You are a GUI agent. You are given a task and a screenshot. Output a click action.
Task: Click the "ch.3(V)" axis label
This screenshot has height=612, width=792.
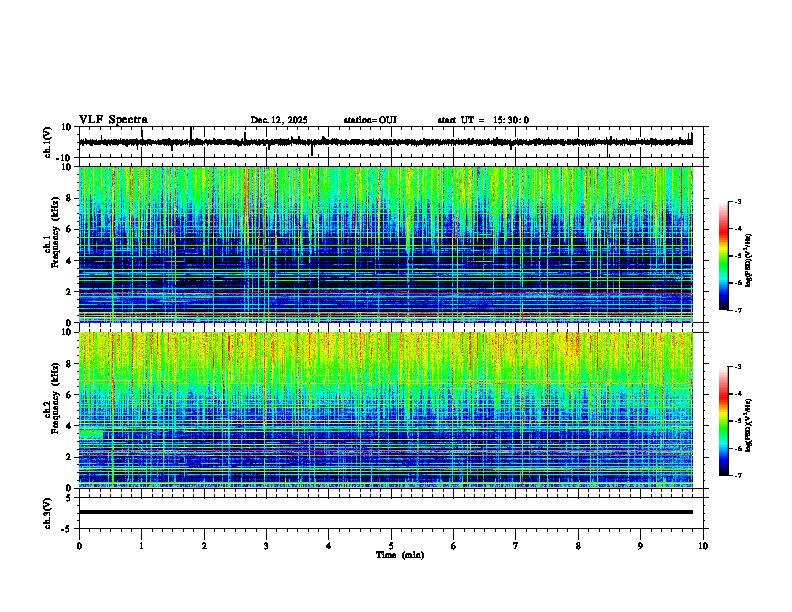[x=48, y=513]
